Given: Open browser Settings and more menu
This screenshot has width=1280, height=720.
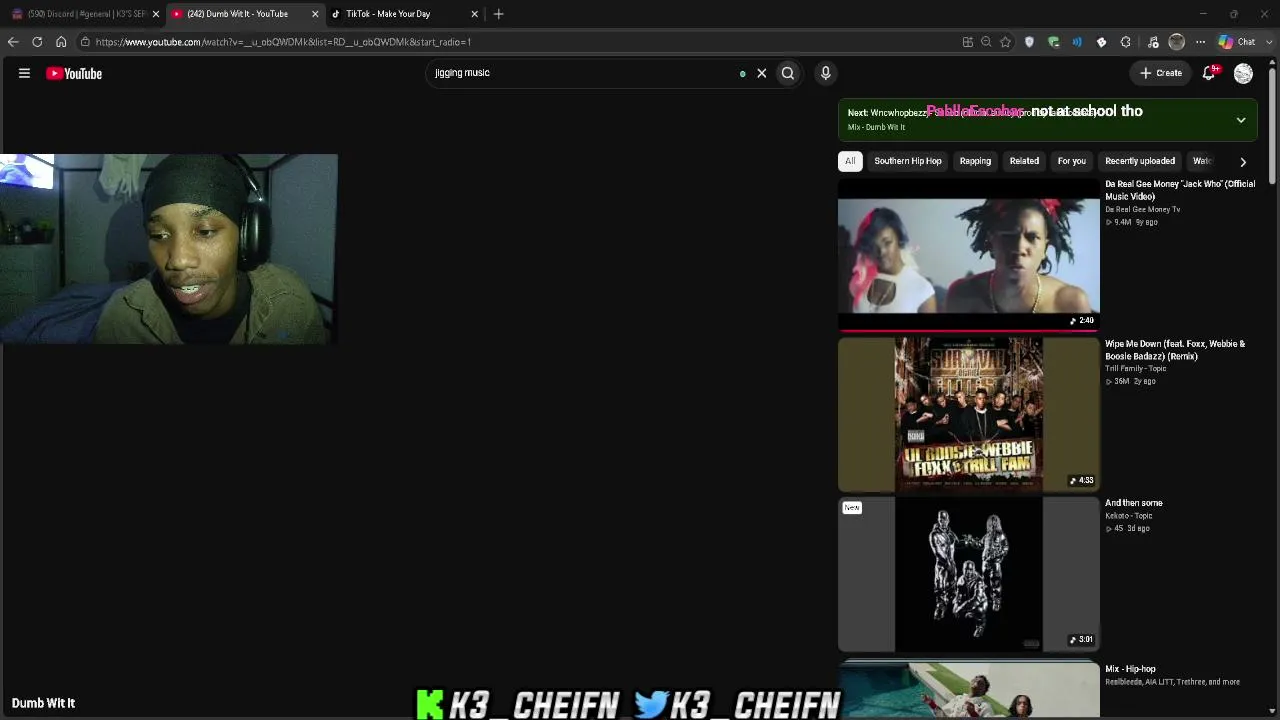Looking at the screenshot, I should click(1200, 42).
